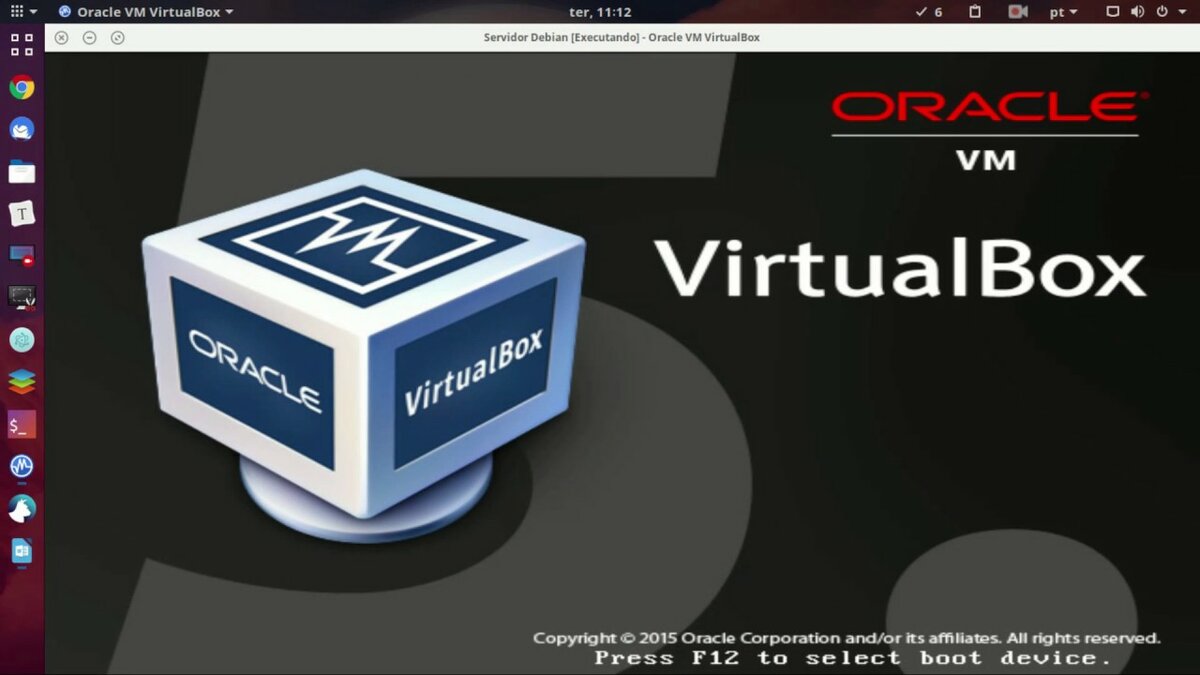1200x675 pixels.
Task: Open the blue system monitor dock icon
Action: [22, 466]
